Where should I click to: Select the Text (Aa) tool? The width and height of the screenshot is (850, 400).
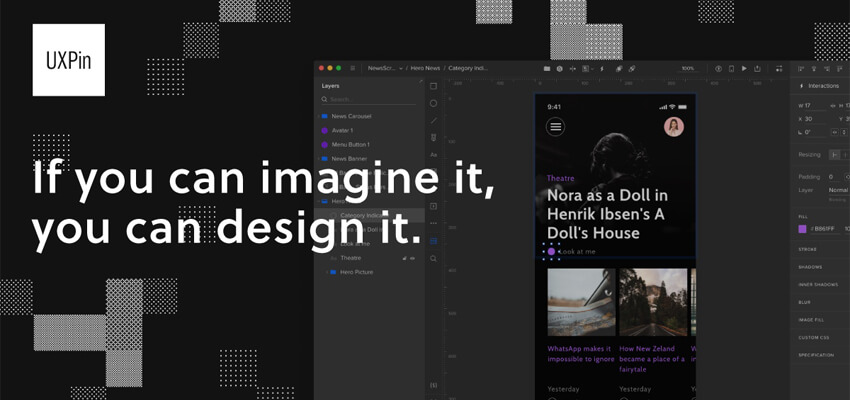(x=433, y=155)
